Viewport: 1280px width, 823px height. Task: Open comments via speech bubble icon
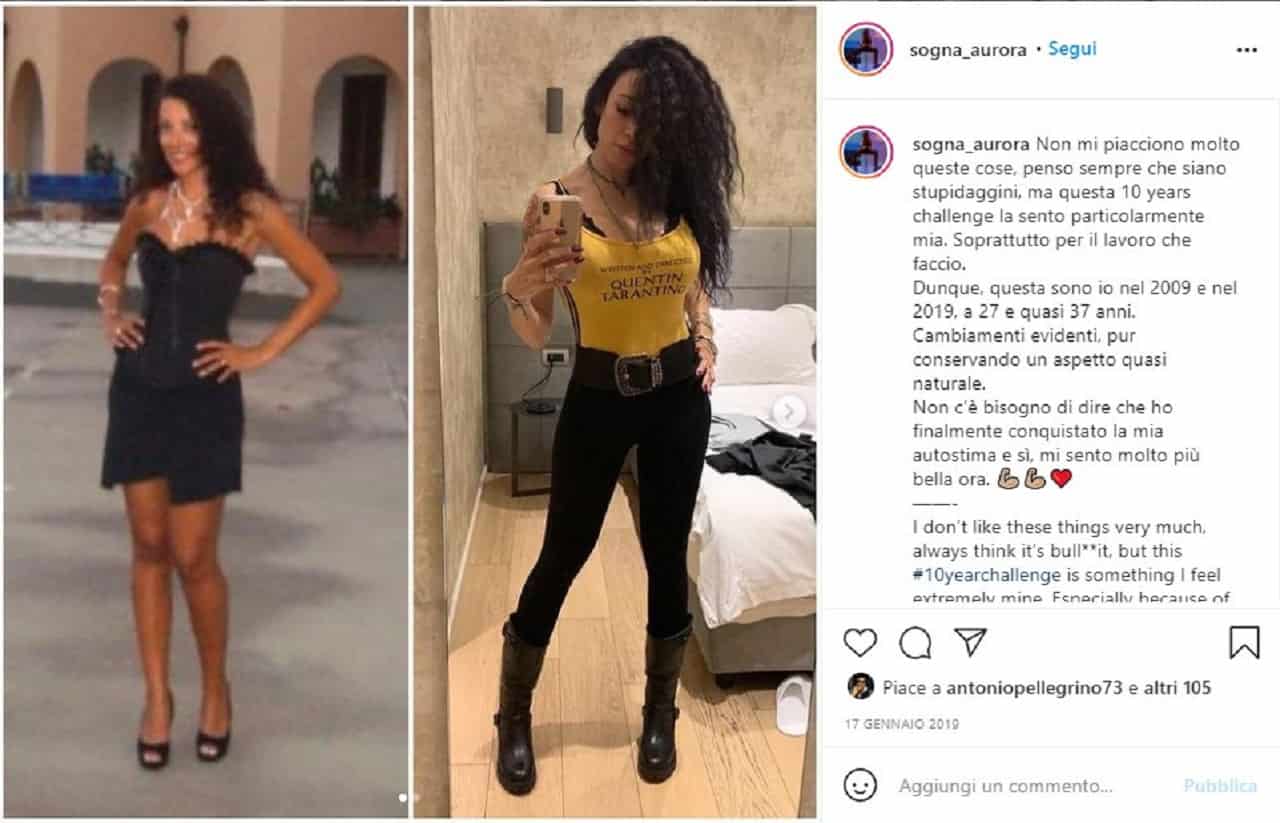pyautogui.click(x=914, y=642)
